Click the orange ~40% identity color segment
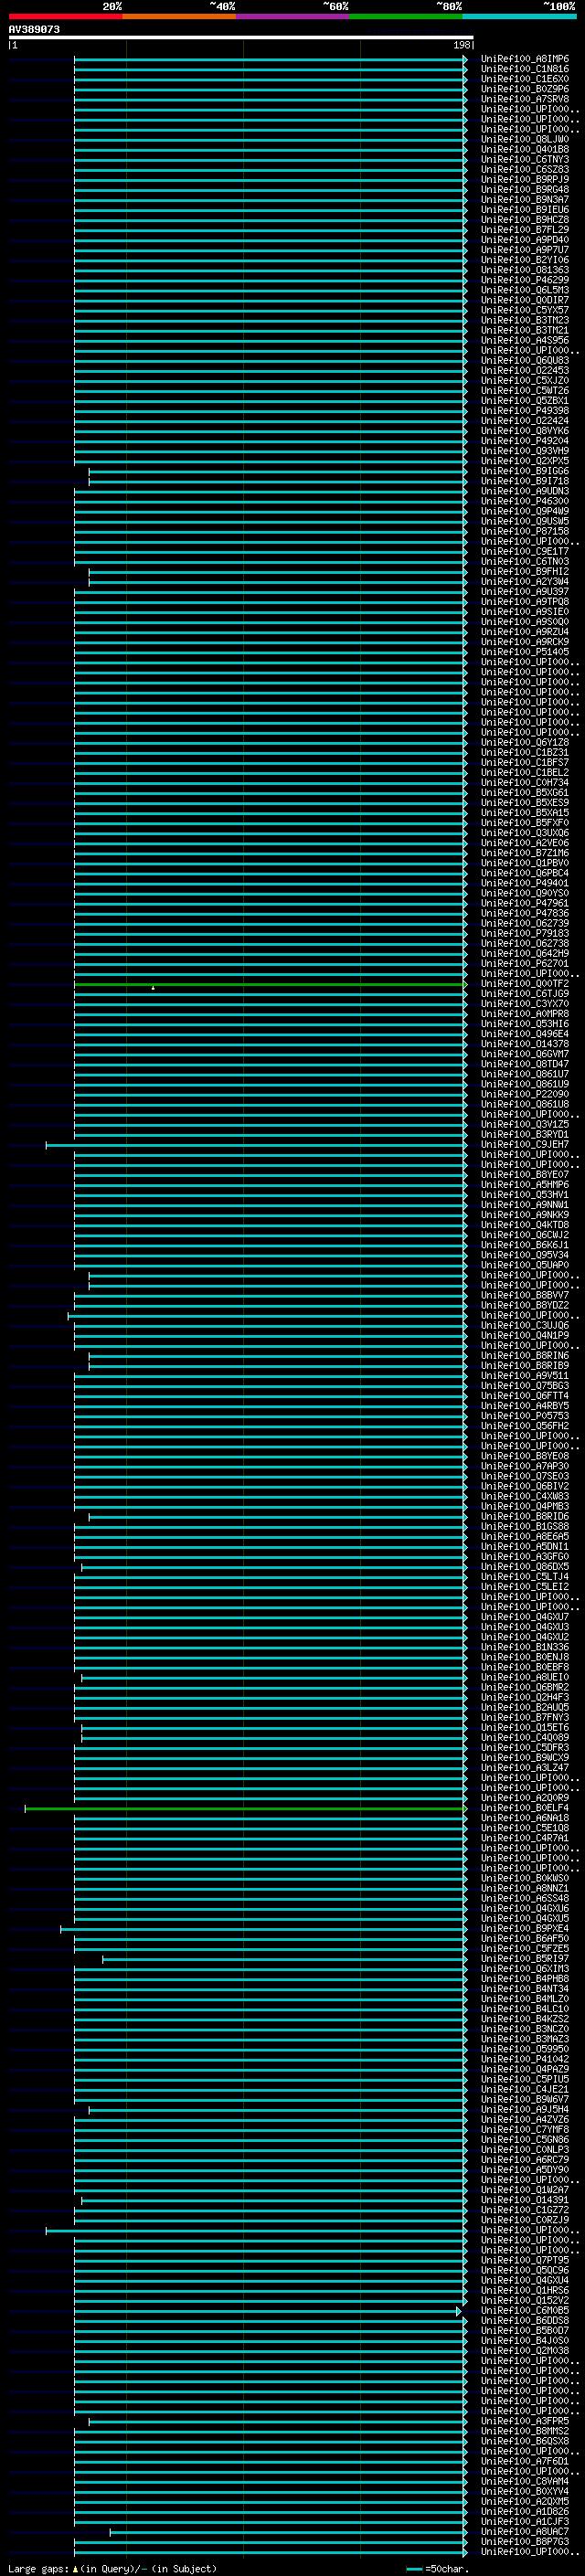 pyautogui.click(x=179, y=16)
